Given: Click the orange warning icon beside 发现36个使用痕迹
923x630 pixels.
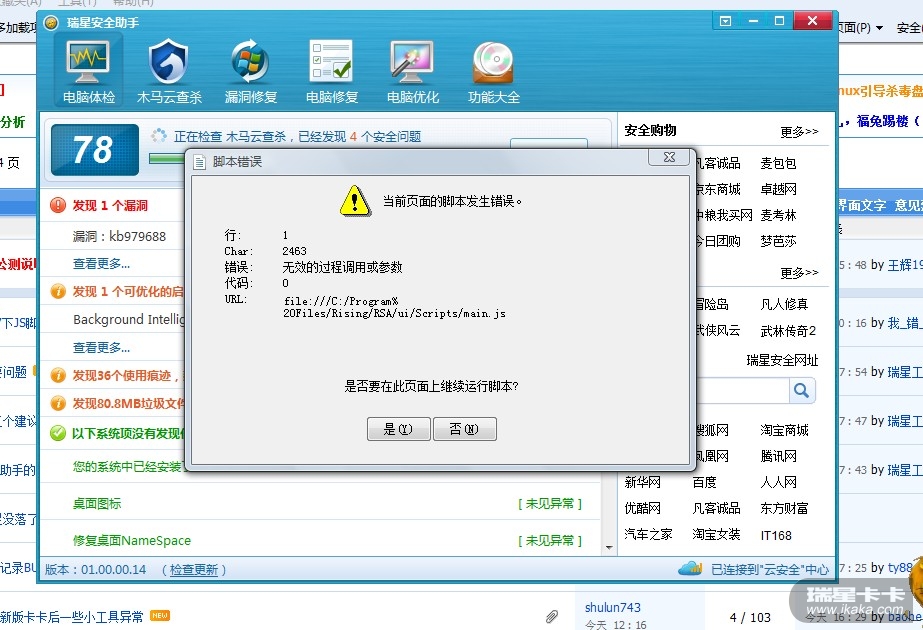Looking at the screenshot, I should pos(58,375).
